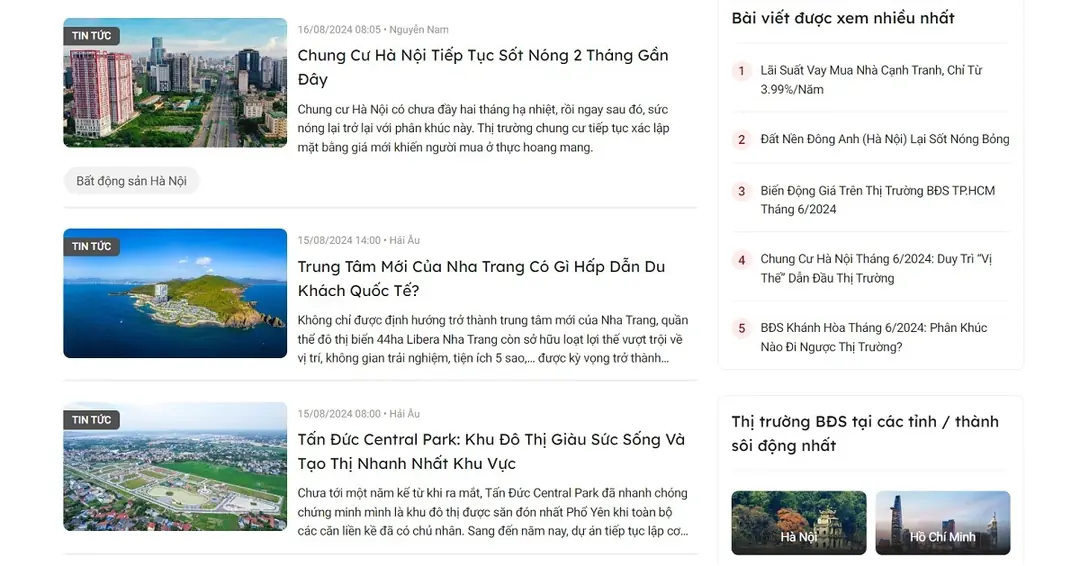Click 'TIN TỨC' badge on Hanoi thumbnail
Screen dimensions: 1080x566
pyautogui.click(x=92, y=36)
